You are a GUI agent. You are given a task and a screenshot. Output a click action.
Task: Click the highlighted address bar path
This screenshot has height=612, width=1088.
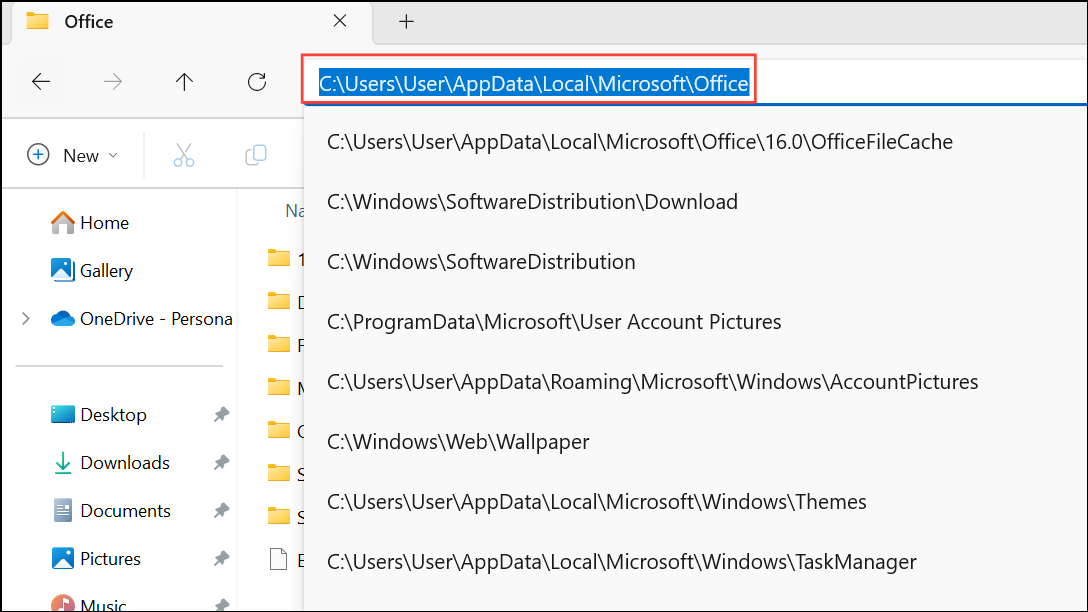click(533, 84)
